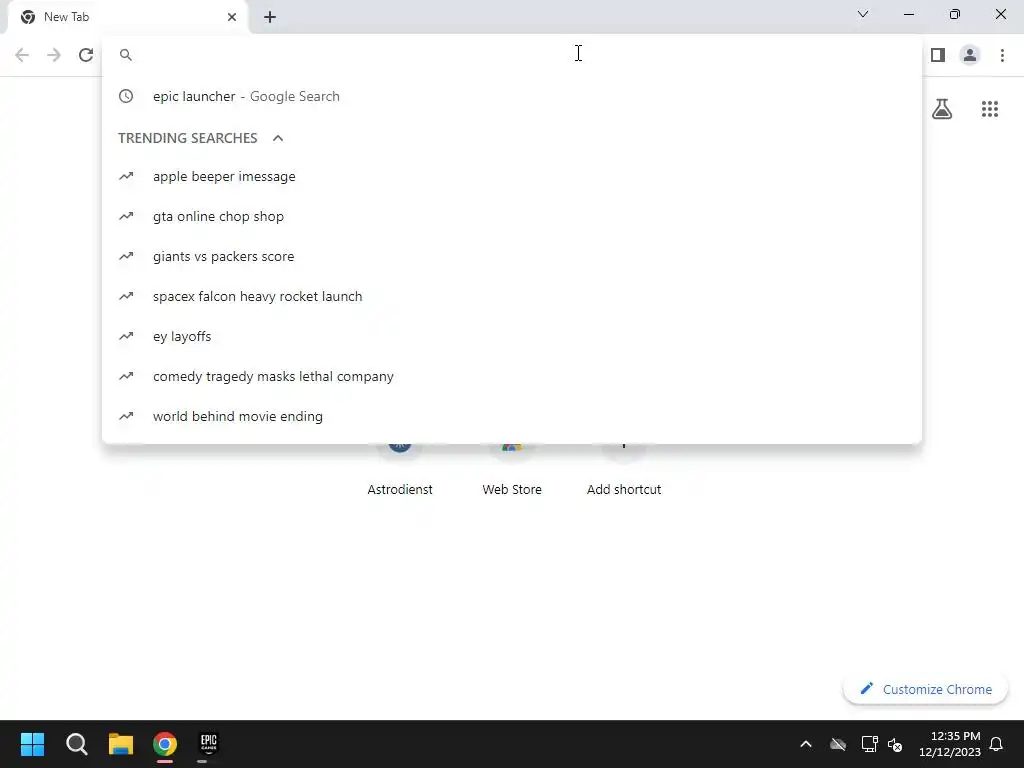
Task: Open the clock showing 12:35 PM
Action: pos(950,744)
